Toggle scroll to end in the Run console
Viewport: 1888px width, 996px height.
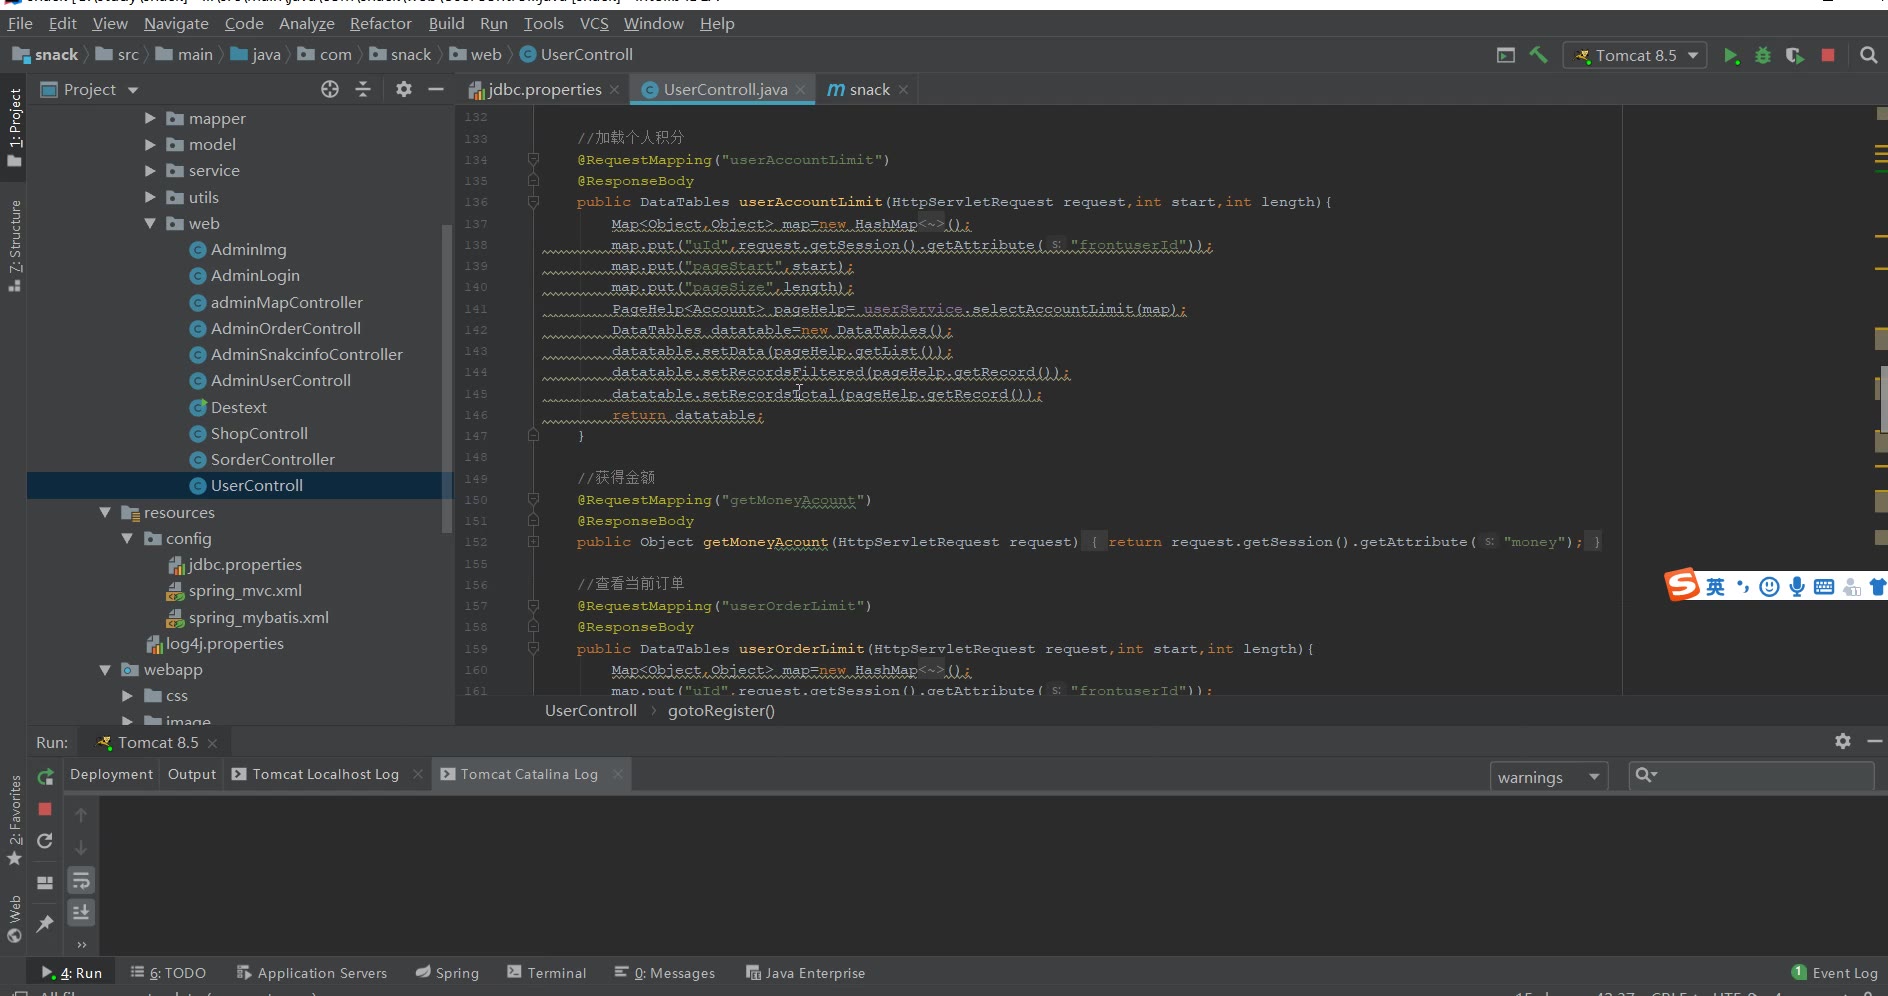81,912
